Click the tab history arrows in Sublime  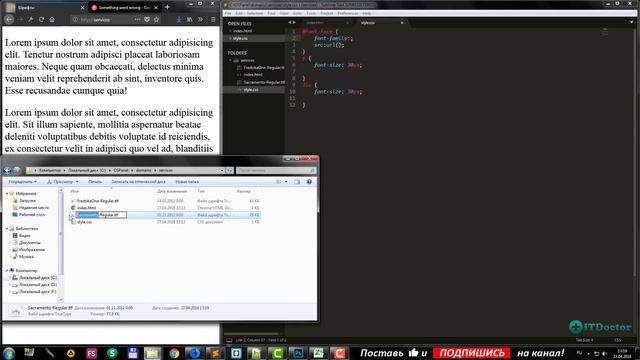click(x=292, y=22)
